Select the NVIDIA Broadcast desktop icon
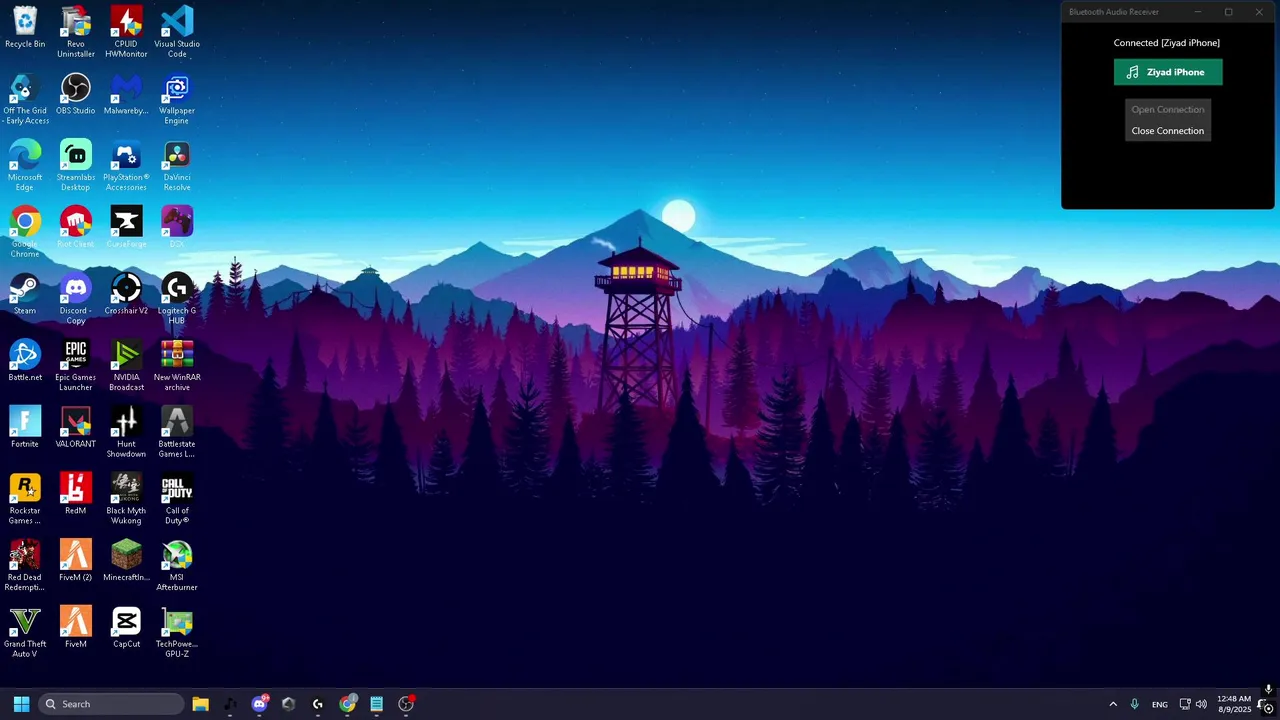Screen dimensions: 1280x720 [126, 366]
